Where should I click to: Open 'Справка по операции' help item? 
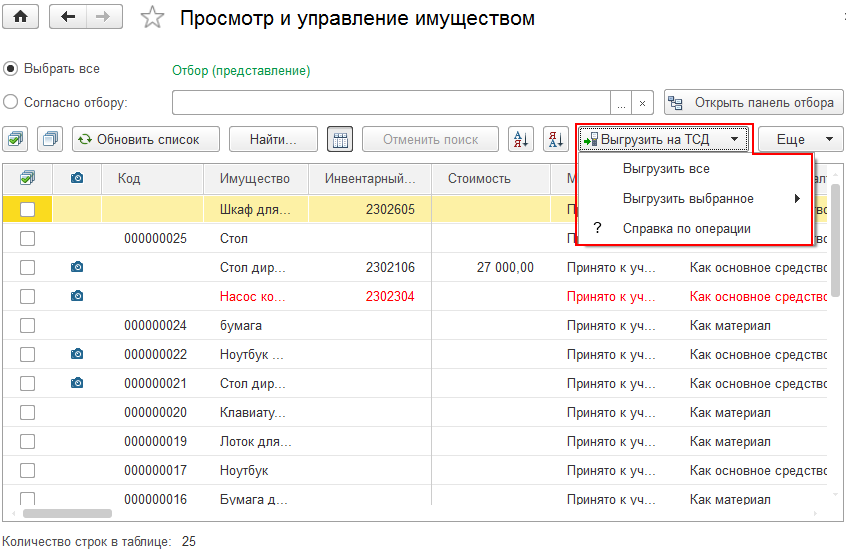686,229
